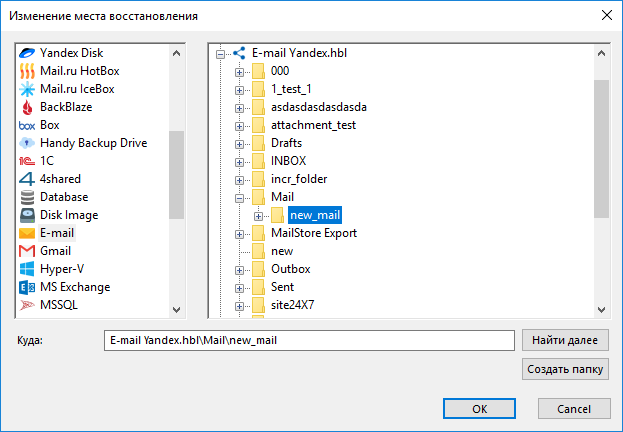Click the plugin list scrollbar thumb
Viewport: 623px width, 432px height.
(176, 175)
